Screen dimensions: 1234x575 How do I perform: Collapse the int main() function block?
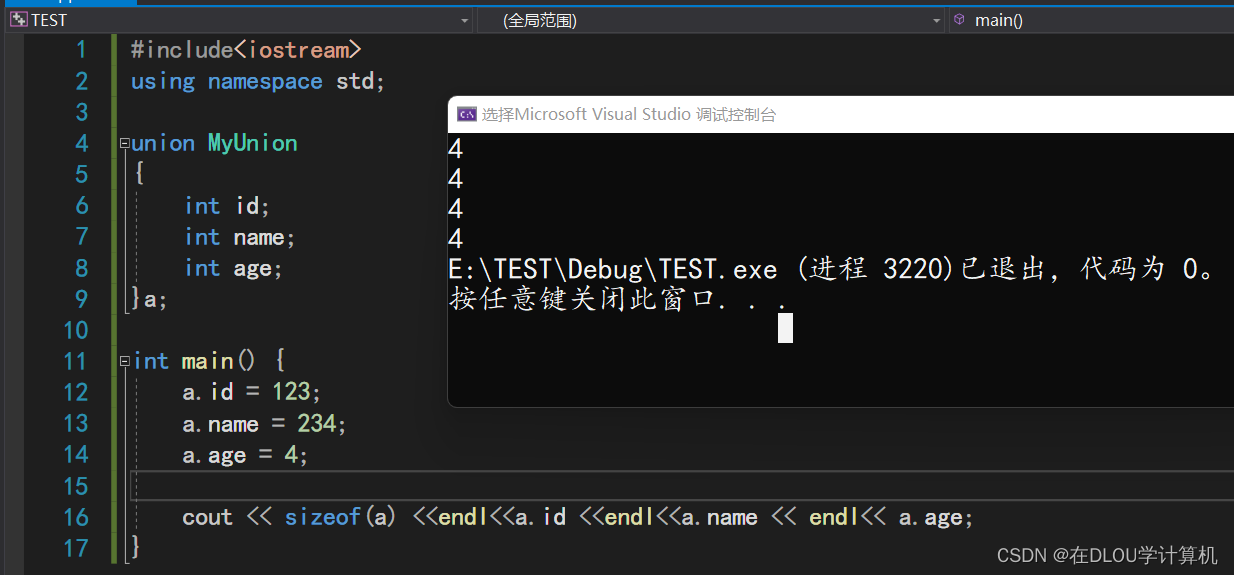pos(124,361)
